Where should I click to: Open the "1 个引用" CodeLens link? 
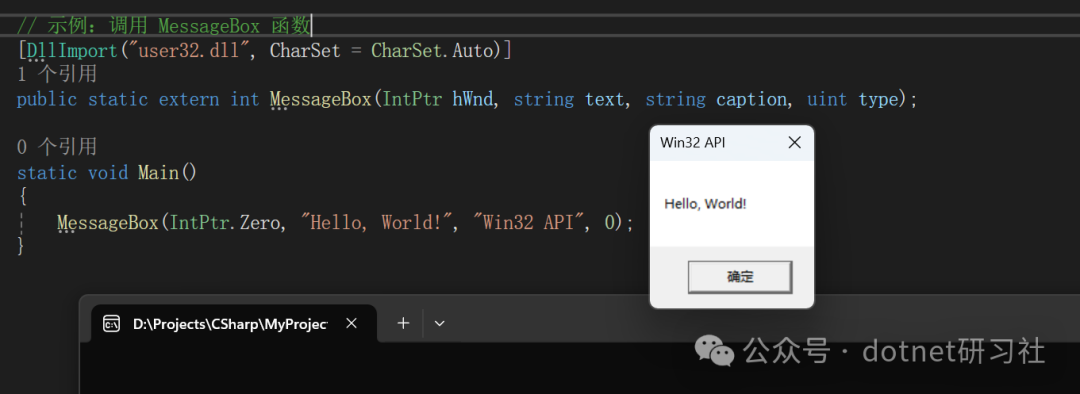pos(56,74)
